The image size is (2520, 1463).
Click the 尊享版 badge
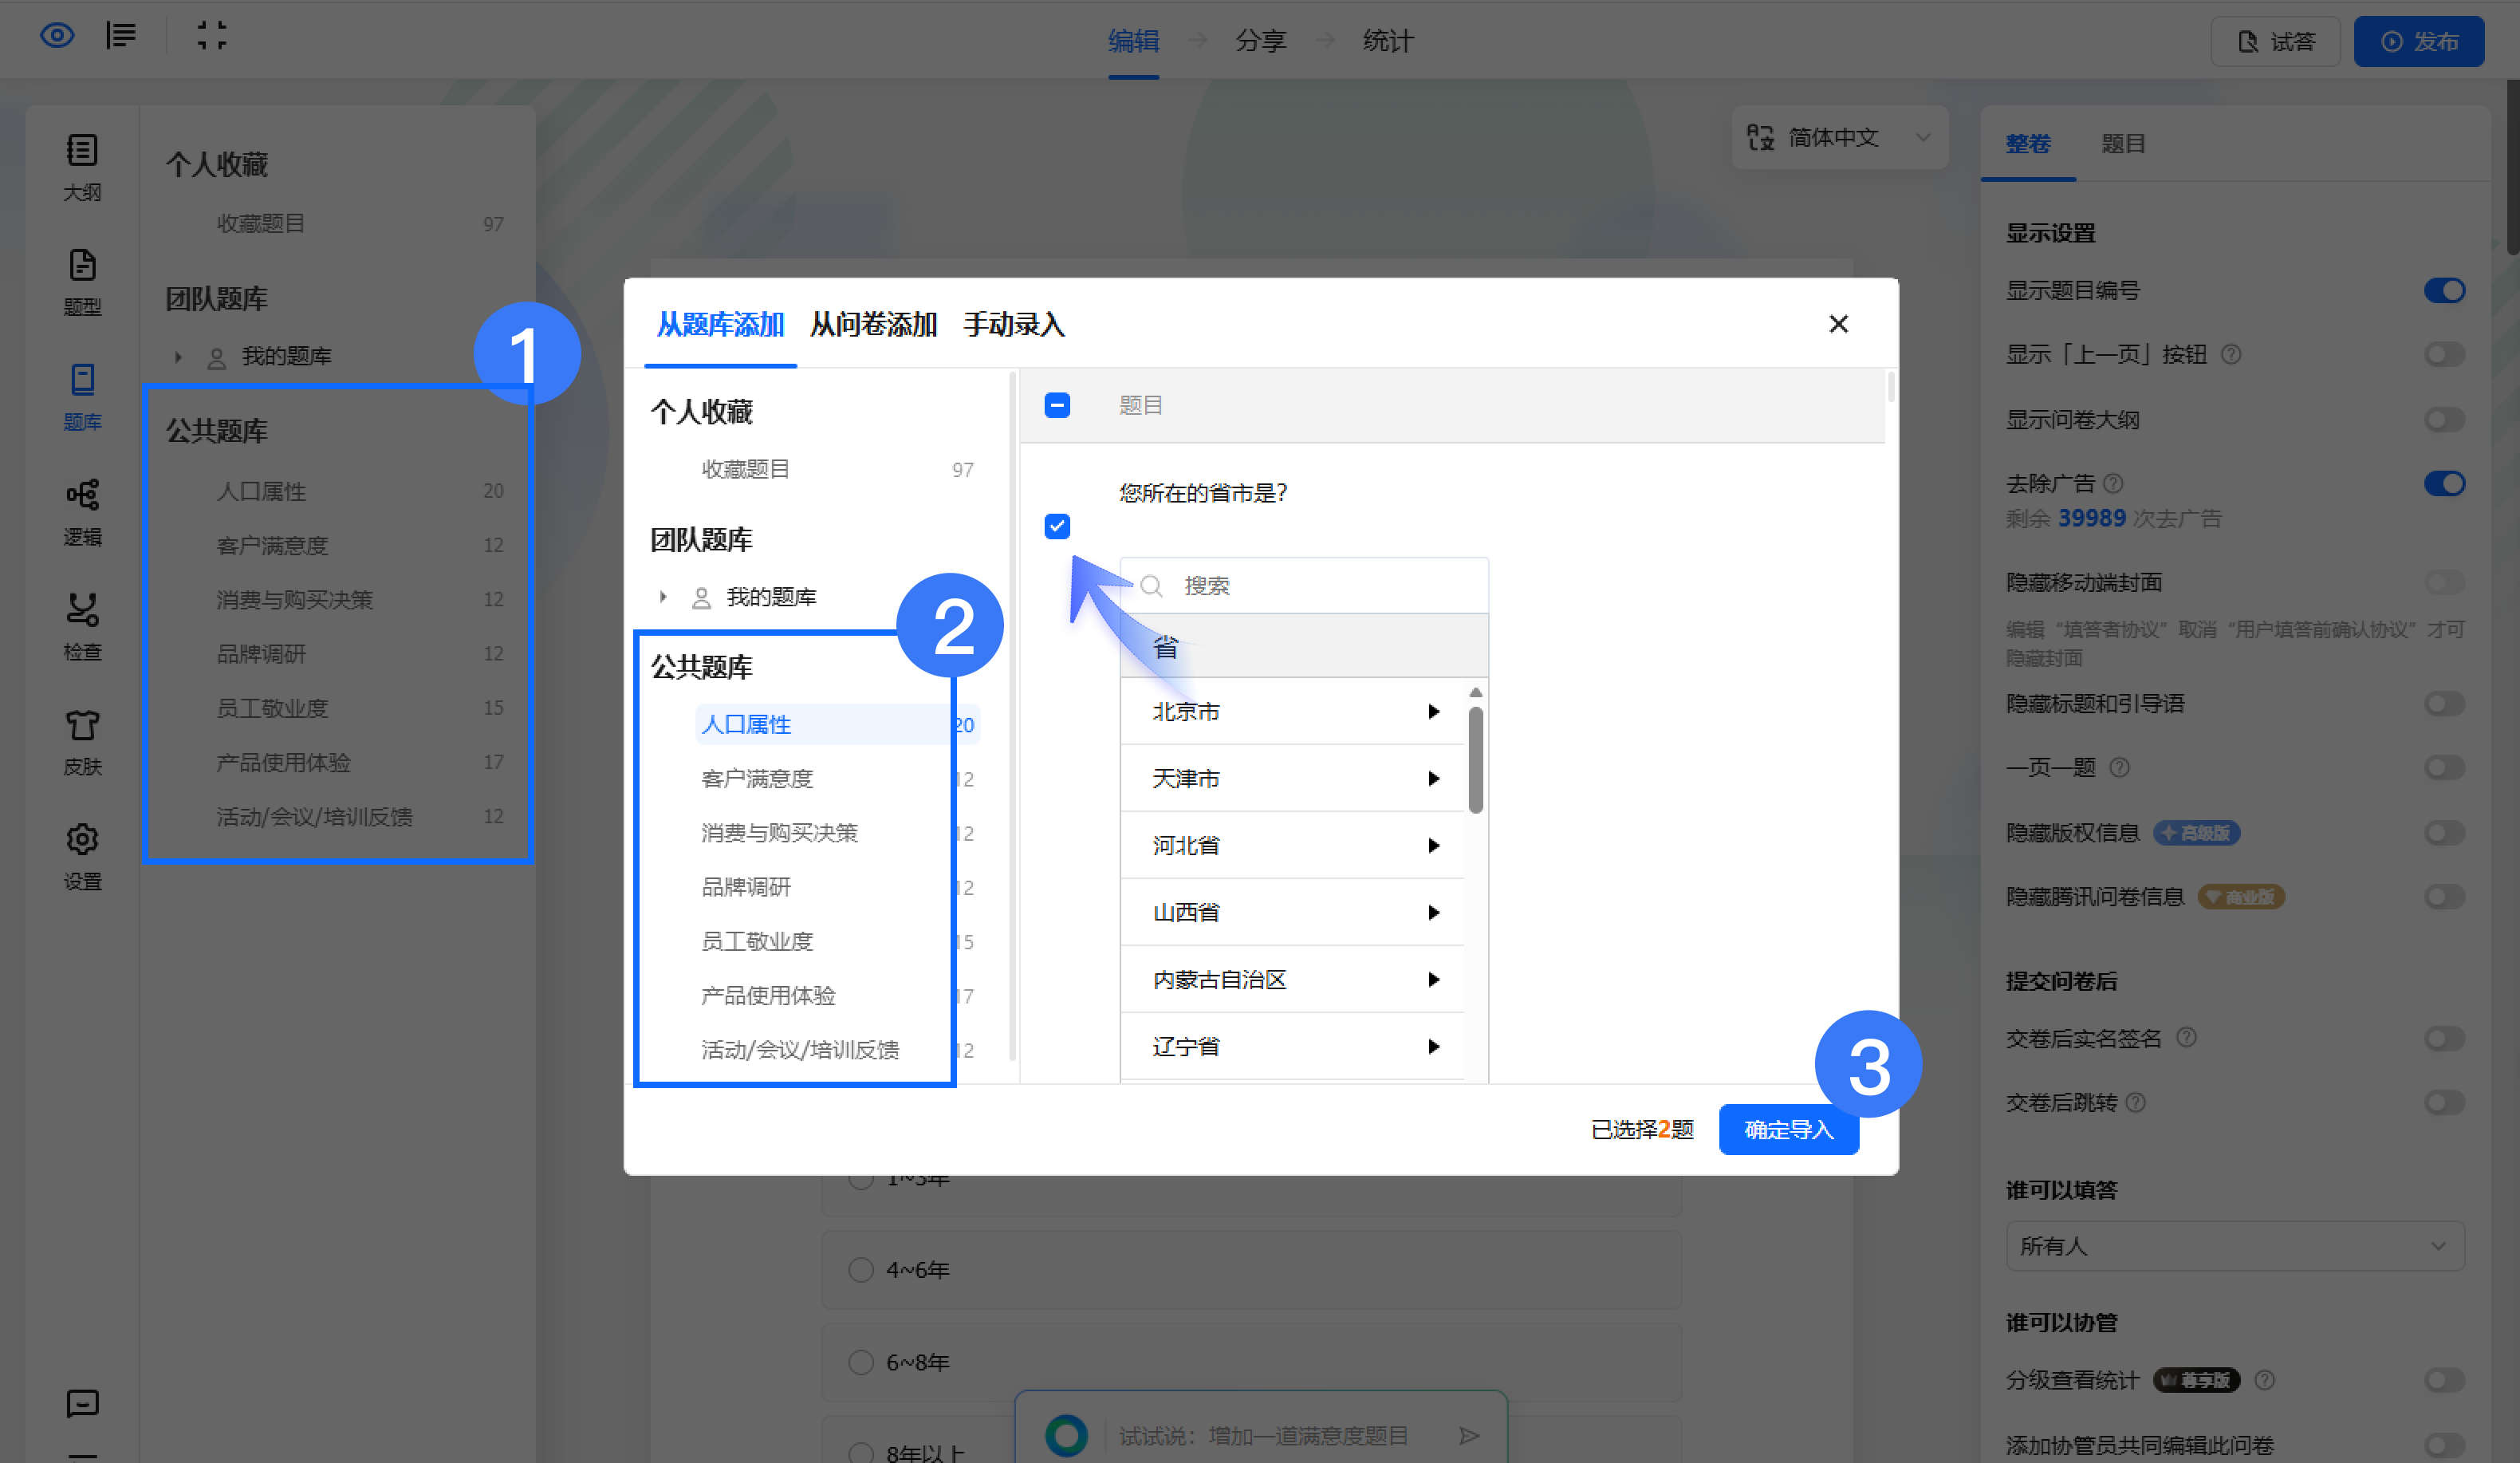click(2196, 1381)
